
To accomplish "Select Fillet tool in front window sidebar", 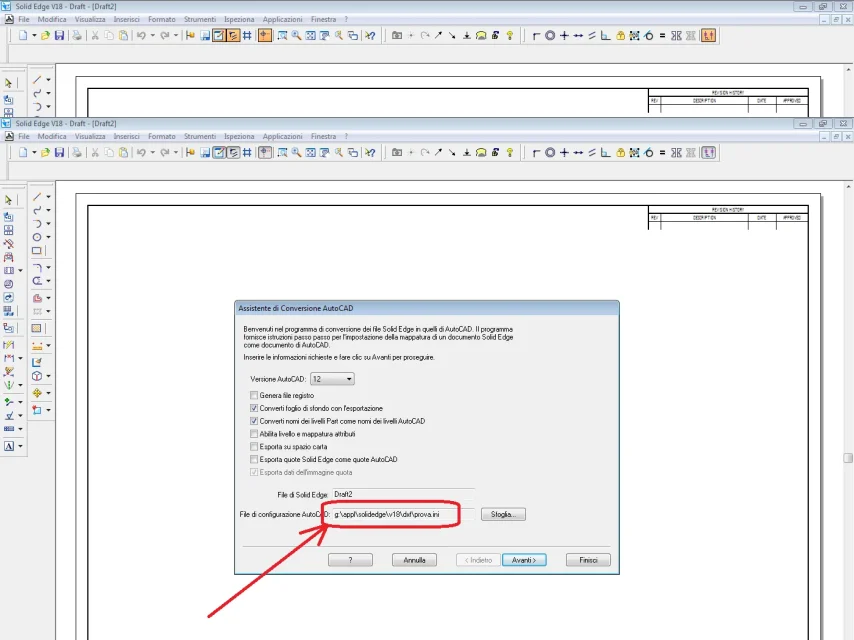I will 36,267.
